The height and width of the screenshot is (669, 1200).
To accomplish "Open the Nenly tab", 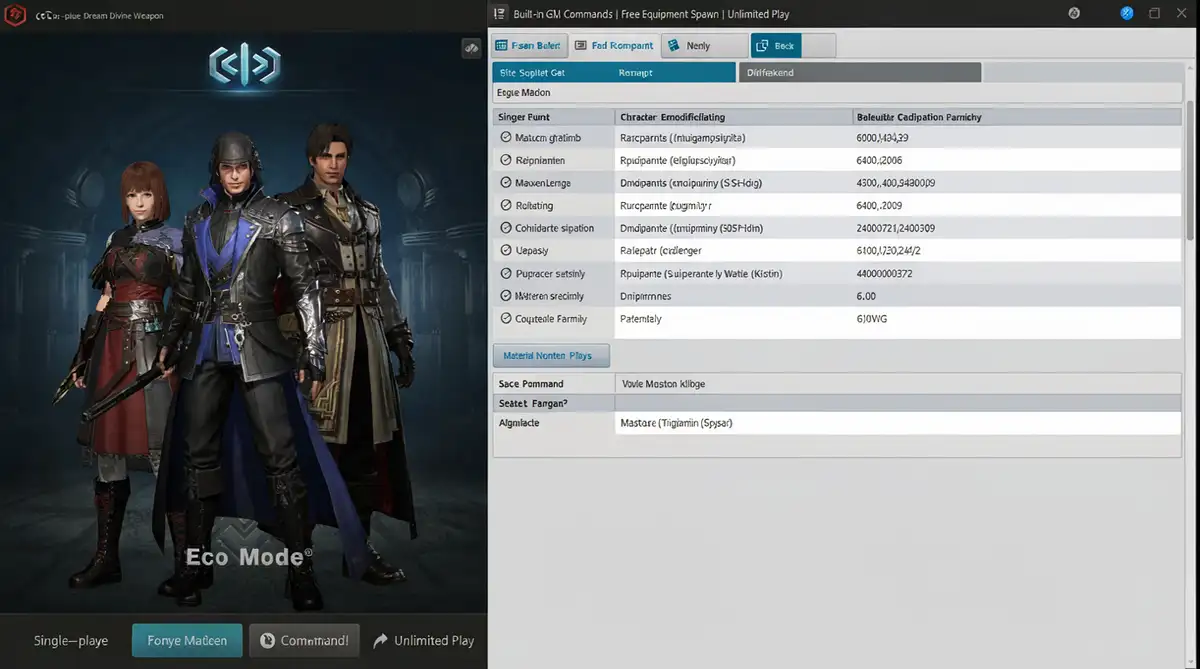I will (x=704, y=46).
